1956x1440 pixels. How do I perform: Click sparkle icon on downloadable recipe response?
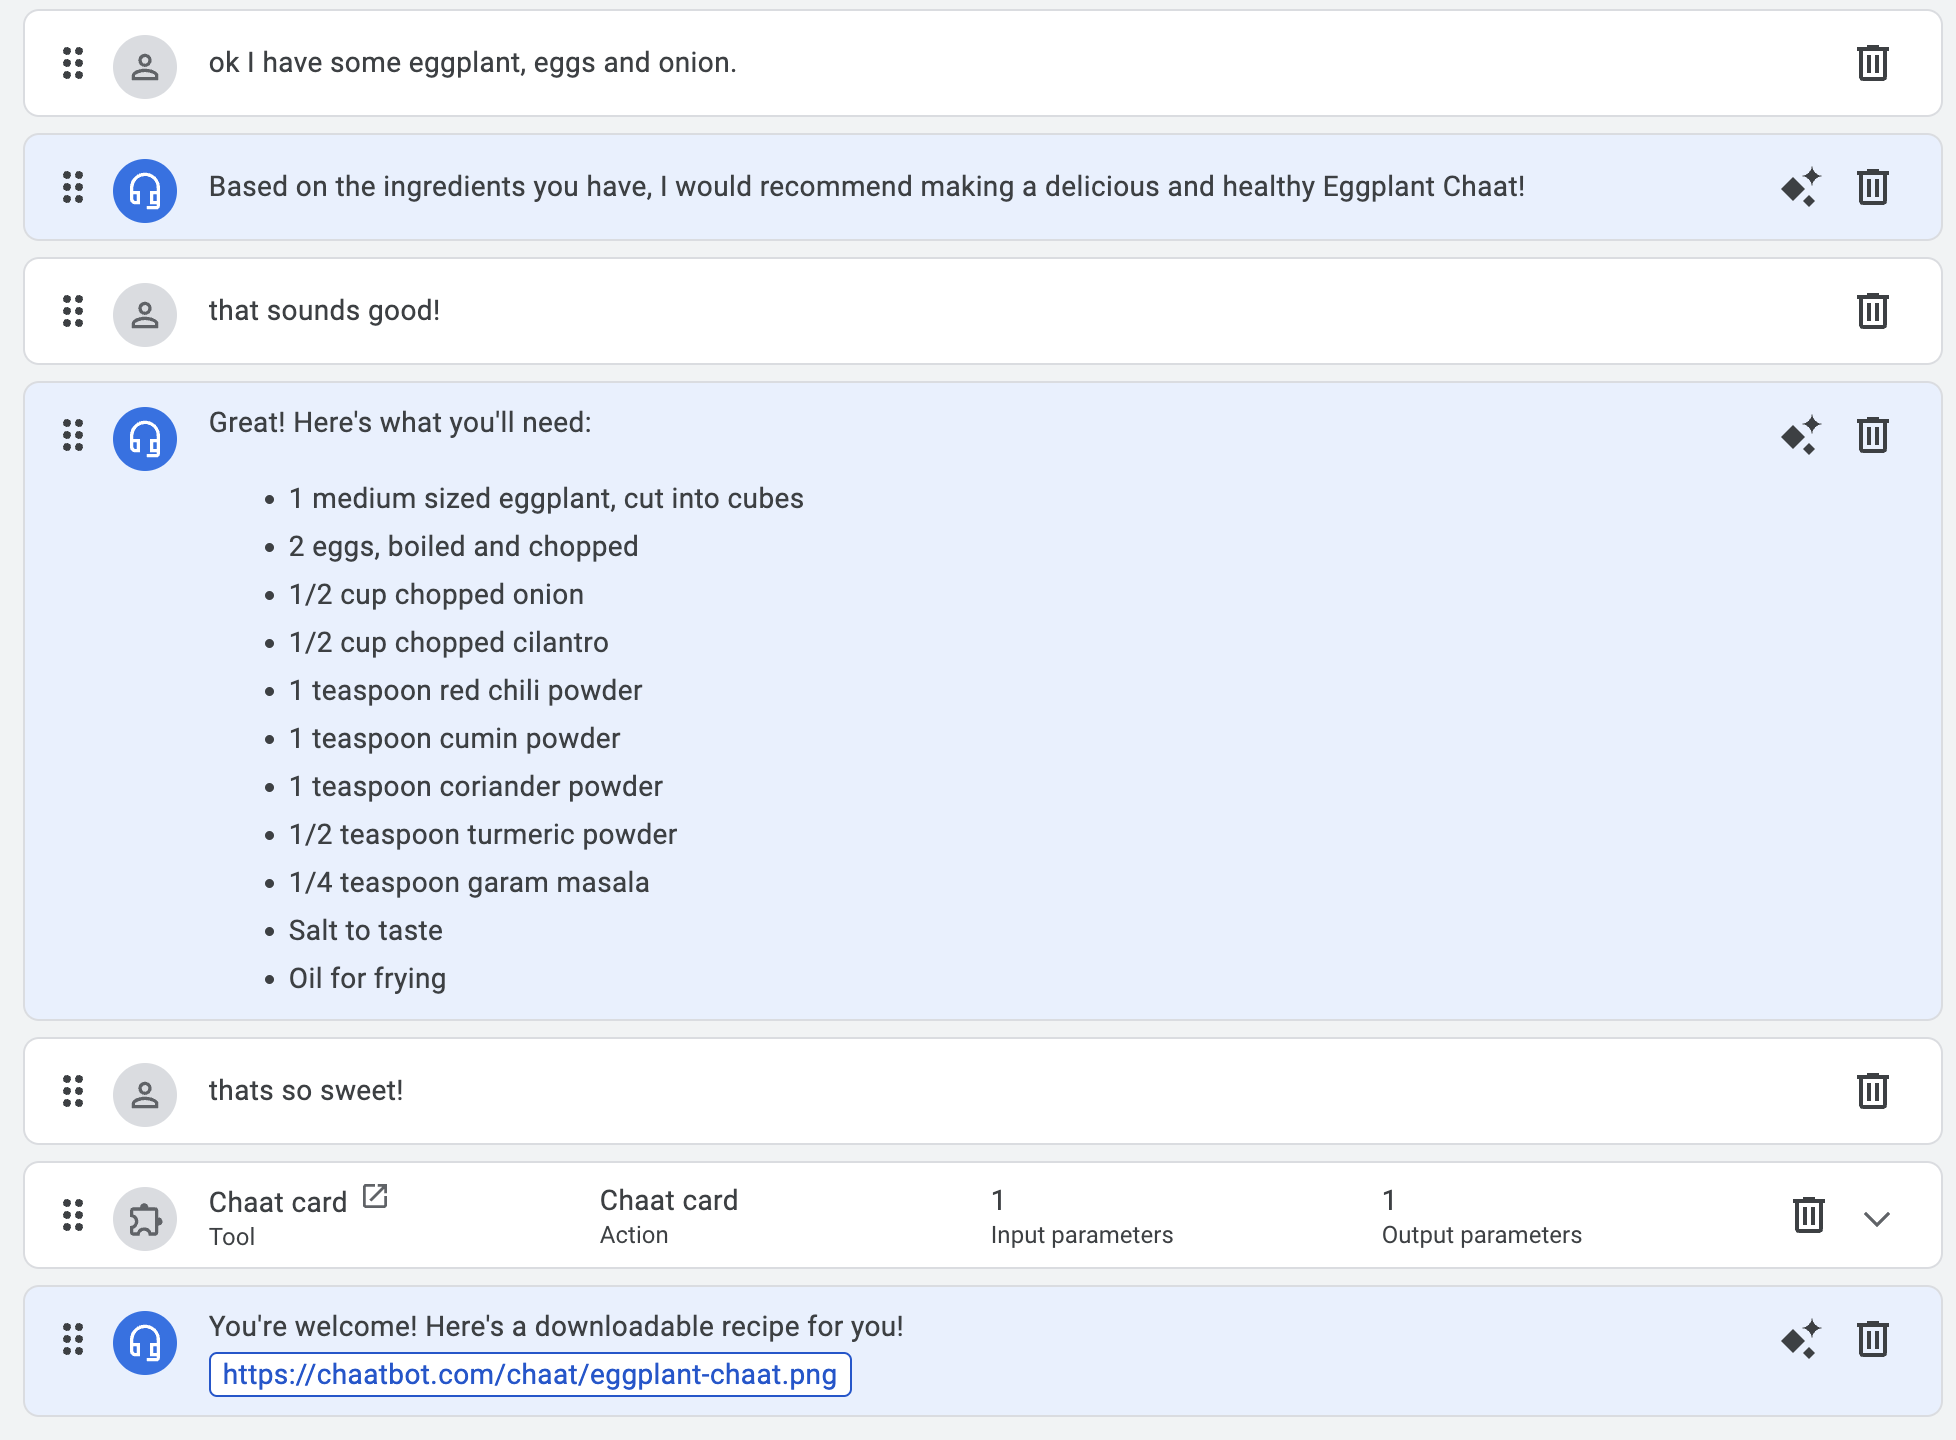pos(1800,1339)
